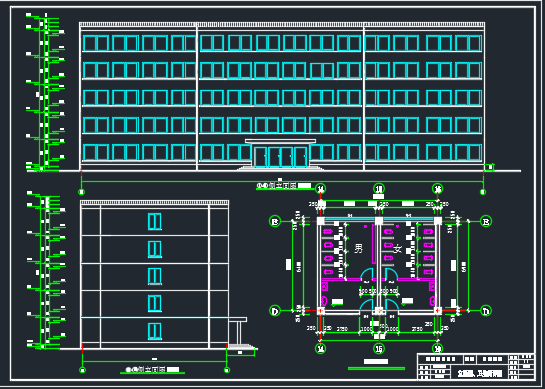Image resolution: width=545 pixels, height=389 pixels.
Task: Select men's room inner door swing arc
Action: 367,274
